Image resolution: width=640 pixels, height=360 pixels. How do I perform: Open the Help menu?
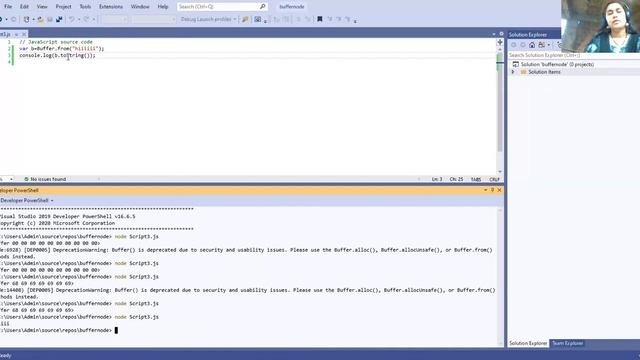(162, 7)
